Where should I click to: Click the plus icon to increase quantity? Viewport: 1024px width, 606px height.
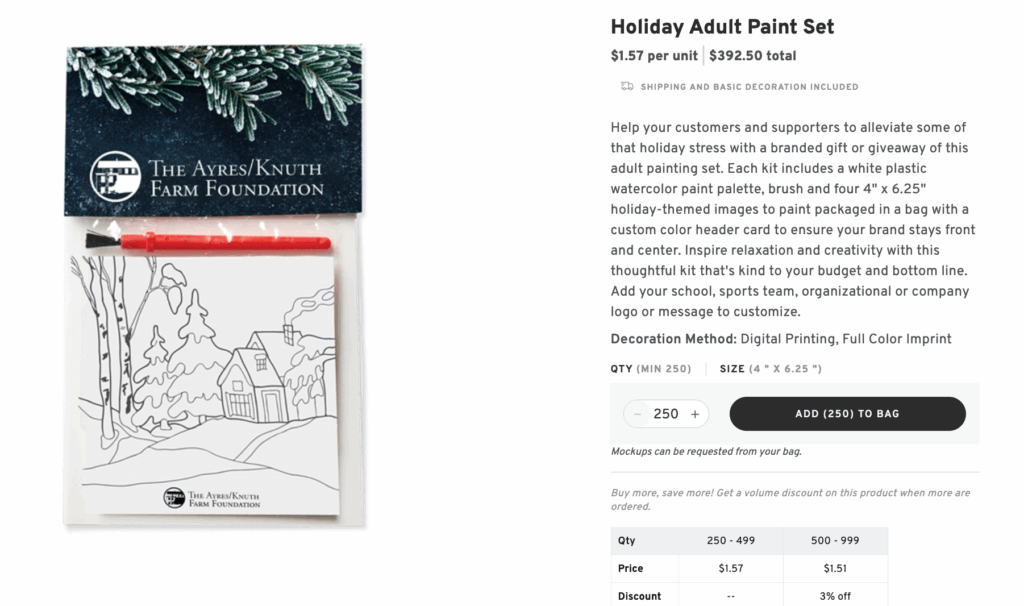[696, 413]
